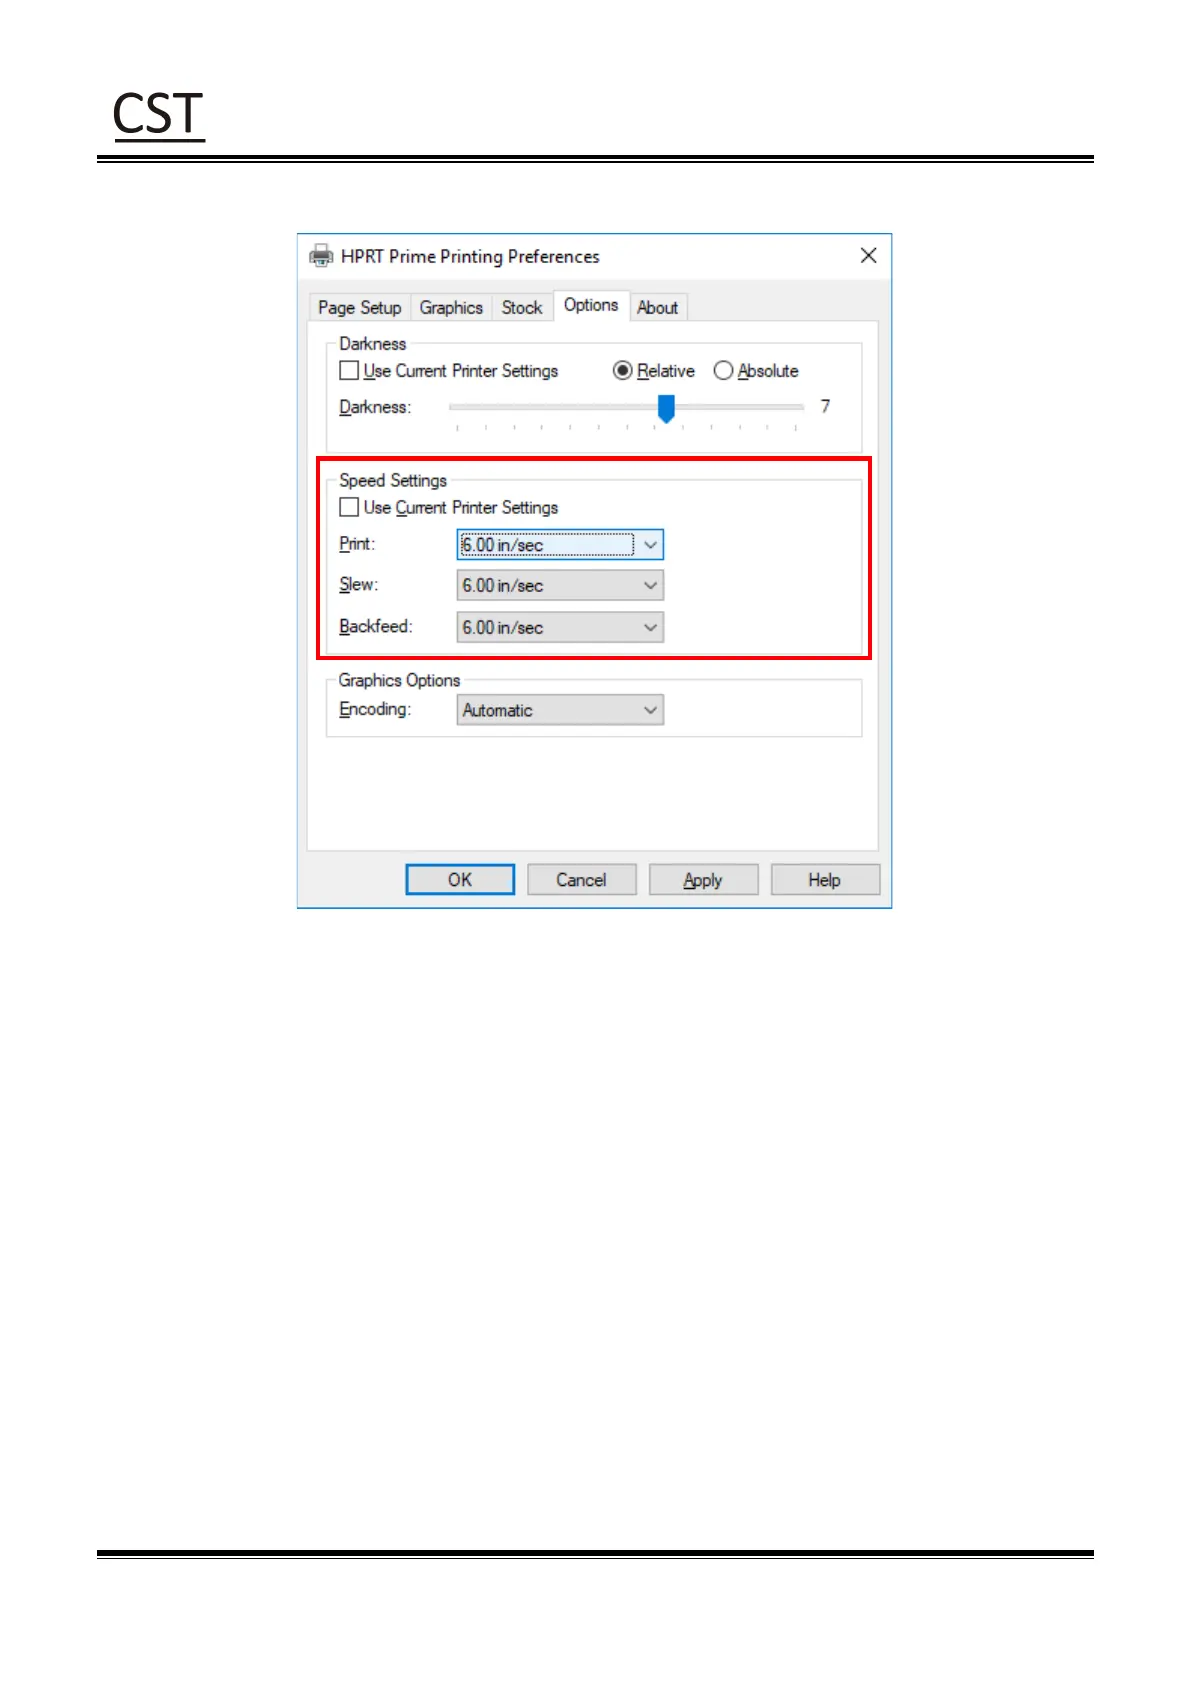Screen dimensions: 1191x1684
Task: Open the Print speed dropdown
Action: 560,545
